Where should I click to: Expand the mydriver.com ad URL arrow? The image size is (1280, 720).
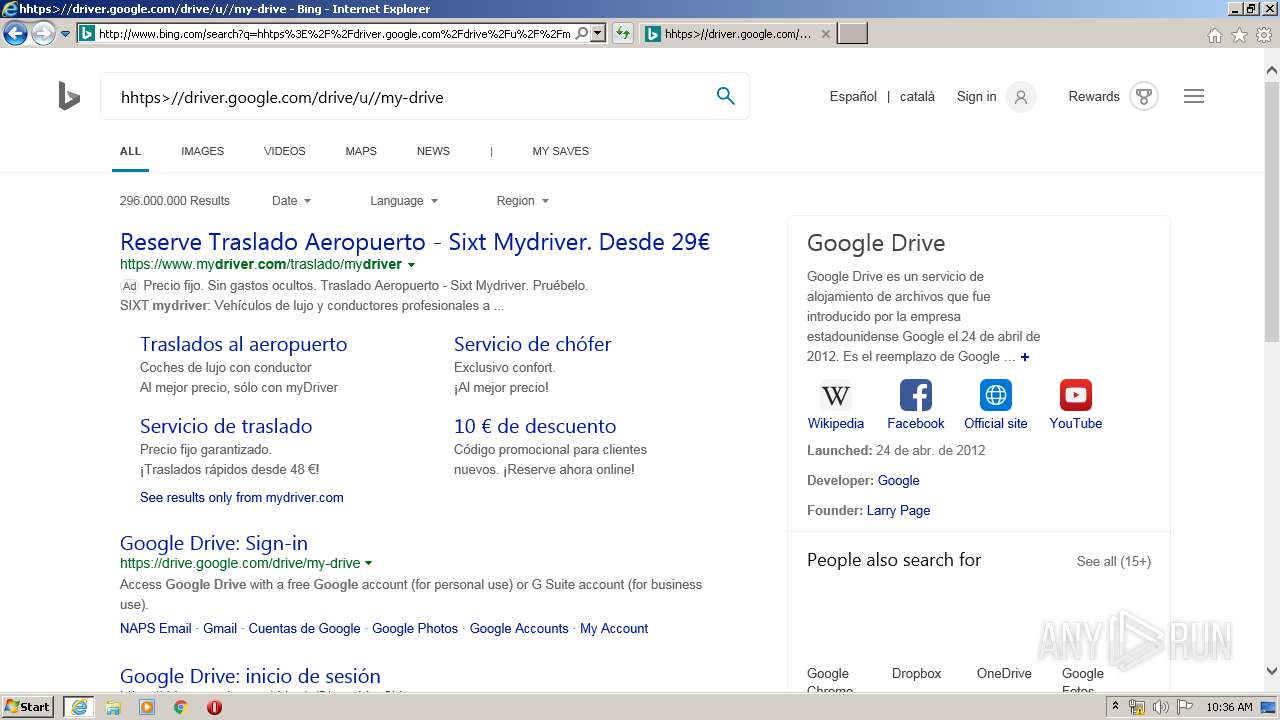411,265
